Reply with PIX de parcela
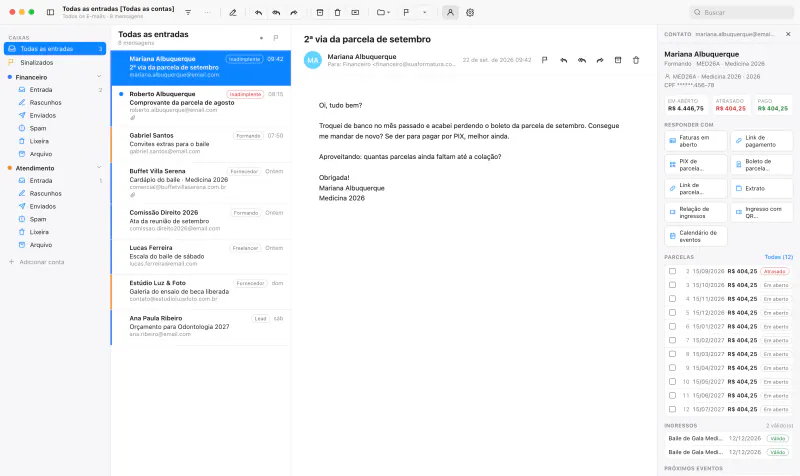Image resolution: width=800 pixels, height=476 pixels. point(696,165)
